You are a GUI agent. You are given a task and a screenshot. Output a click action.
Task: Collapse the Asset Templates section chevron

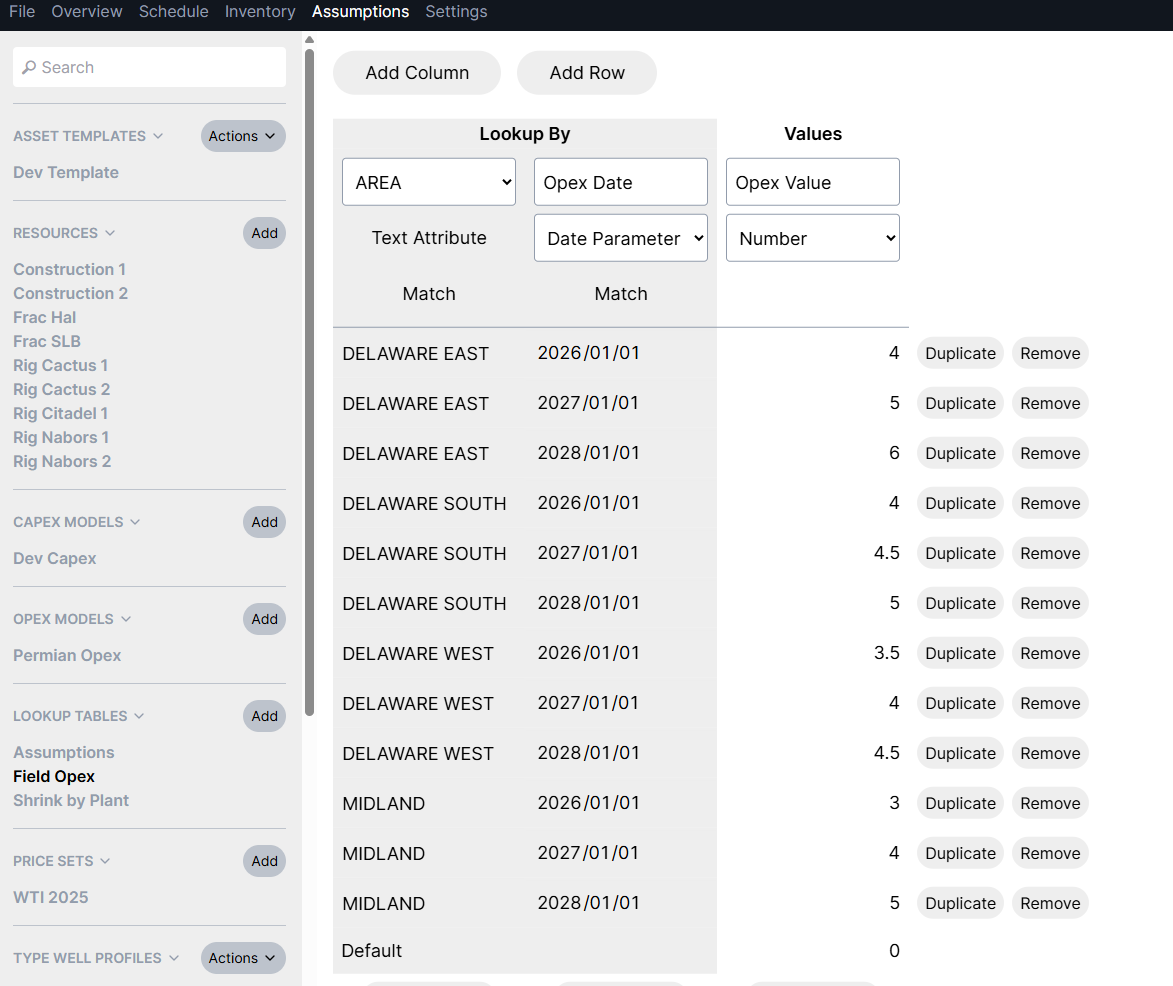[x=158, y=136]
